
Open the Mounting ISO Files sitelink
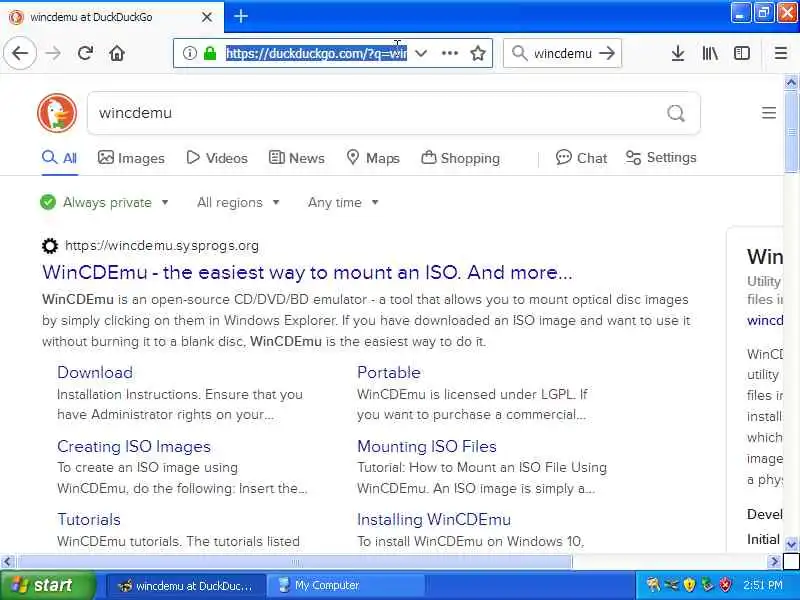click(x=427, y=446)
